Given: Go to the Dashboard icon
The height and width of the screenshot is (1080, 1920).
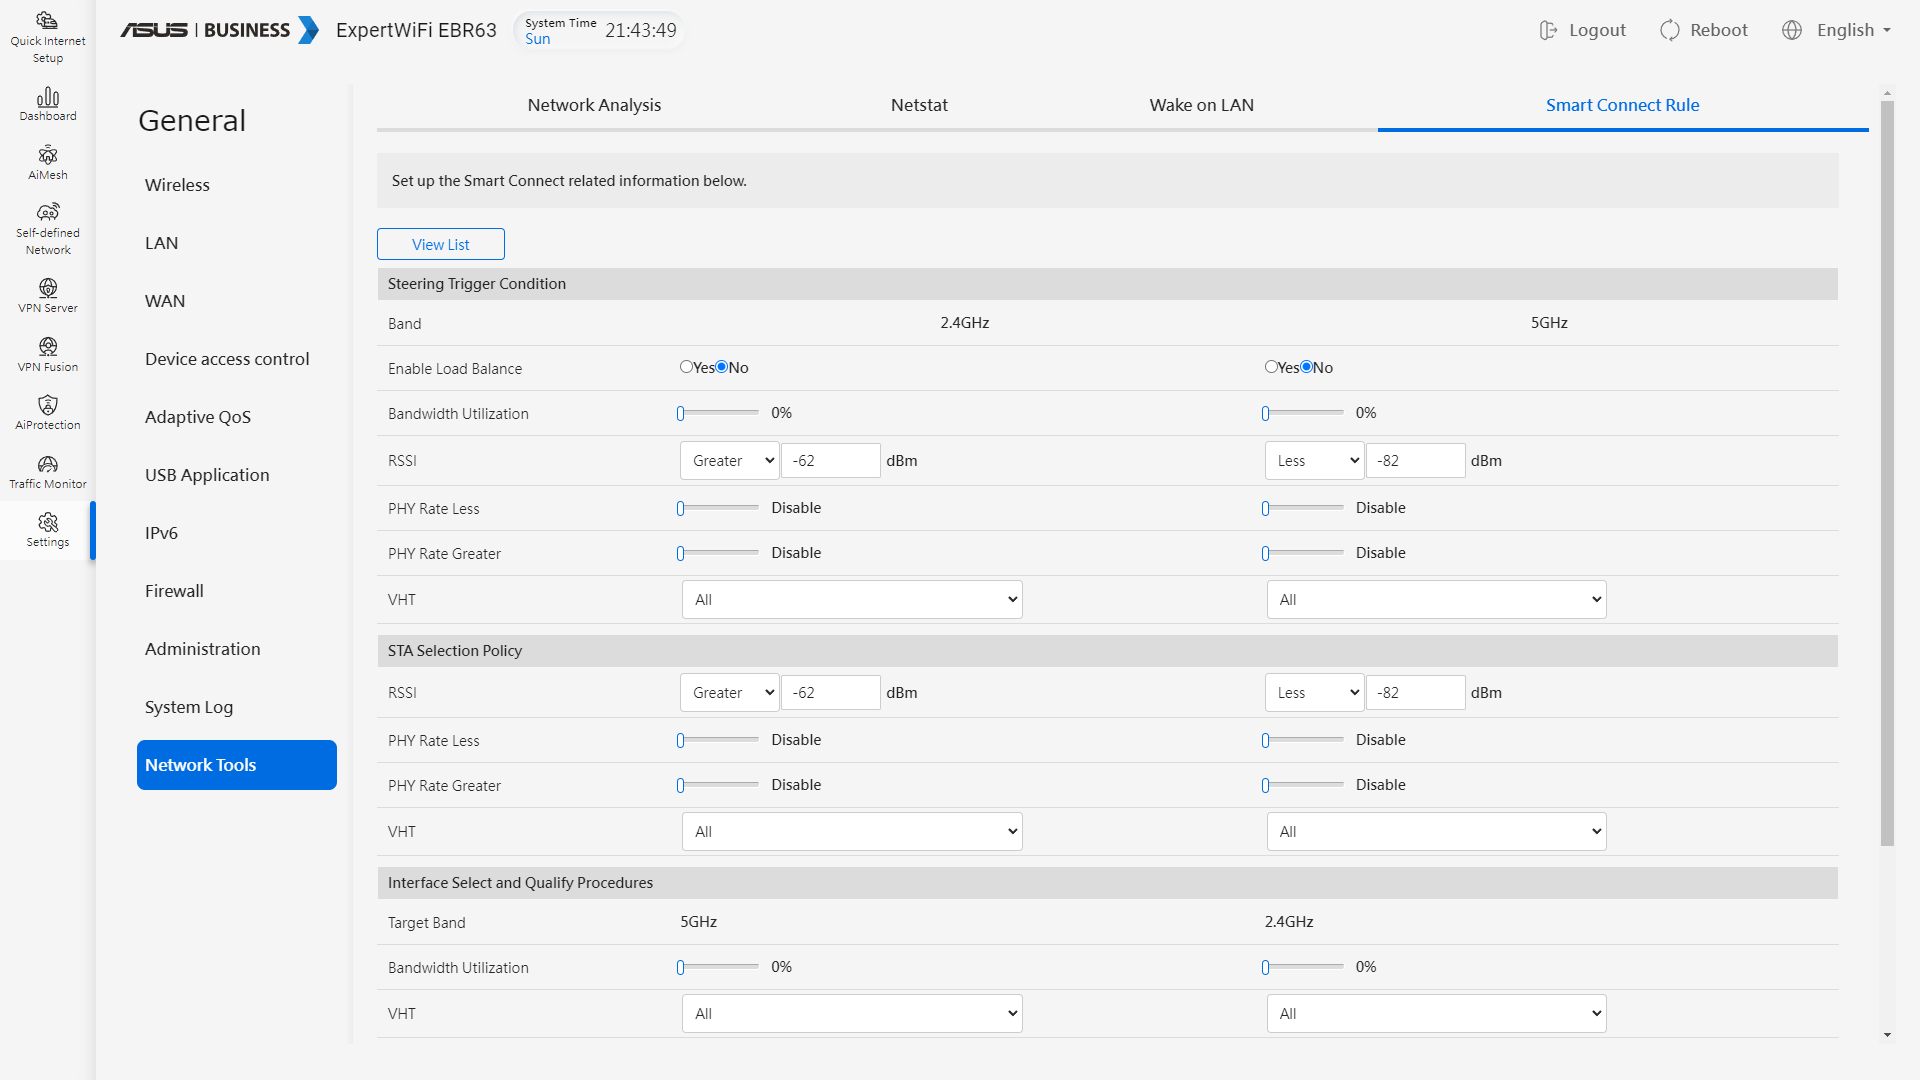Looking at the screenshot, I should coord(47,97).
